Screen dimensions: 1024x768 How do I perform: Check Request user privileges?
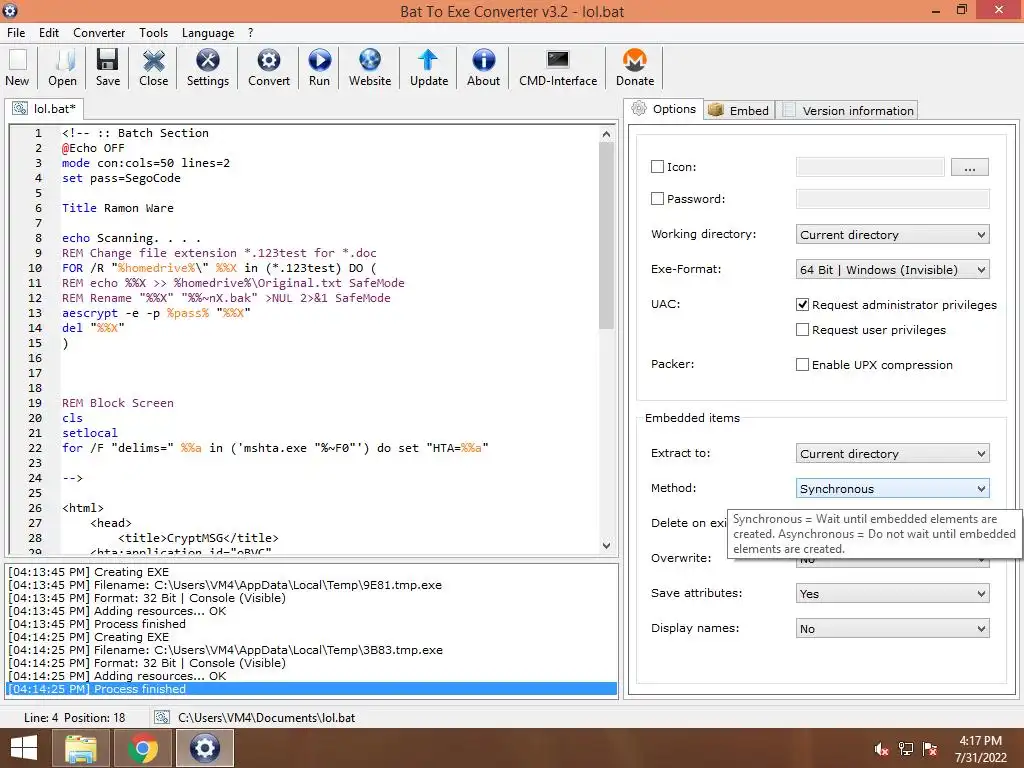(803, 330)
